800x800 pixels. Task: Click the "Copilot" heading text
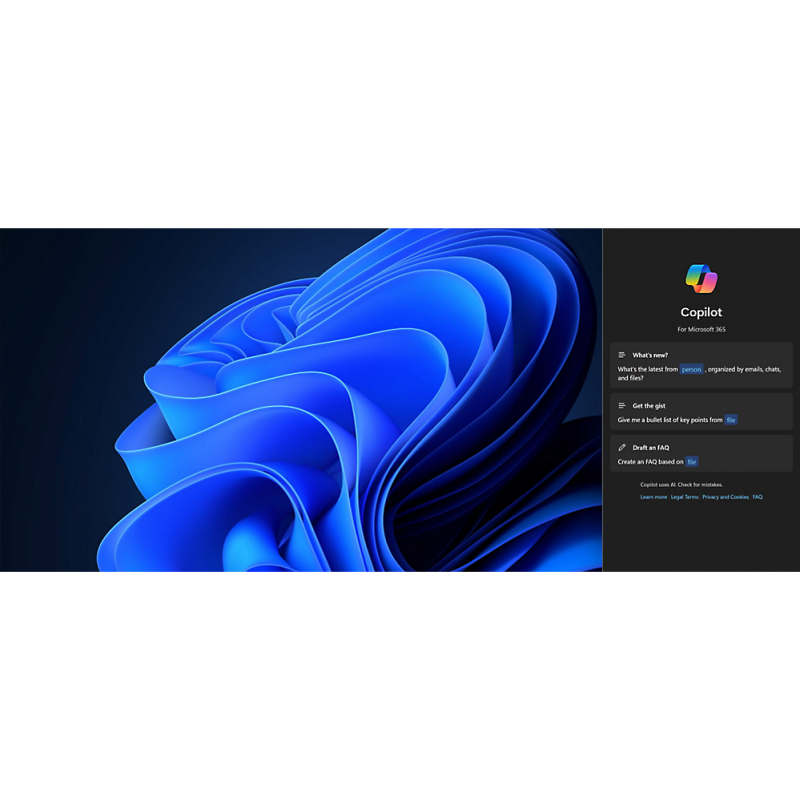point(701,312)
